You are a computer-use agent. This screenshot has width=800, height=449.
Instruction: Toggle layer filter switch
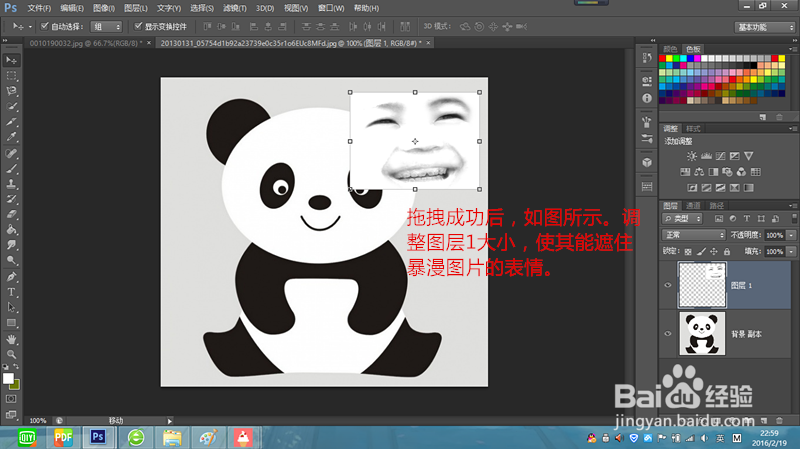[x=794, y=218]
